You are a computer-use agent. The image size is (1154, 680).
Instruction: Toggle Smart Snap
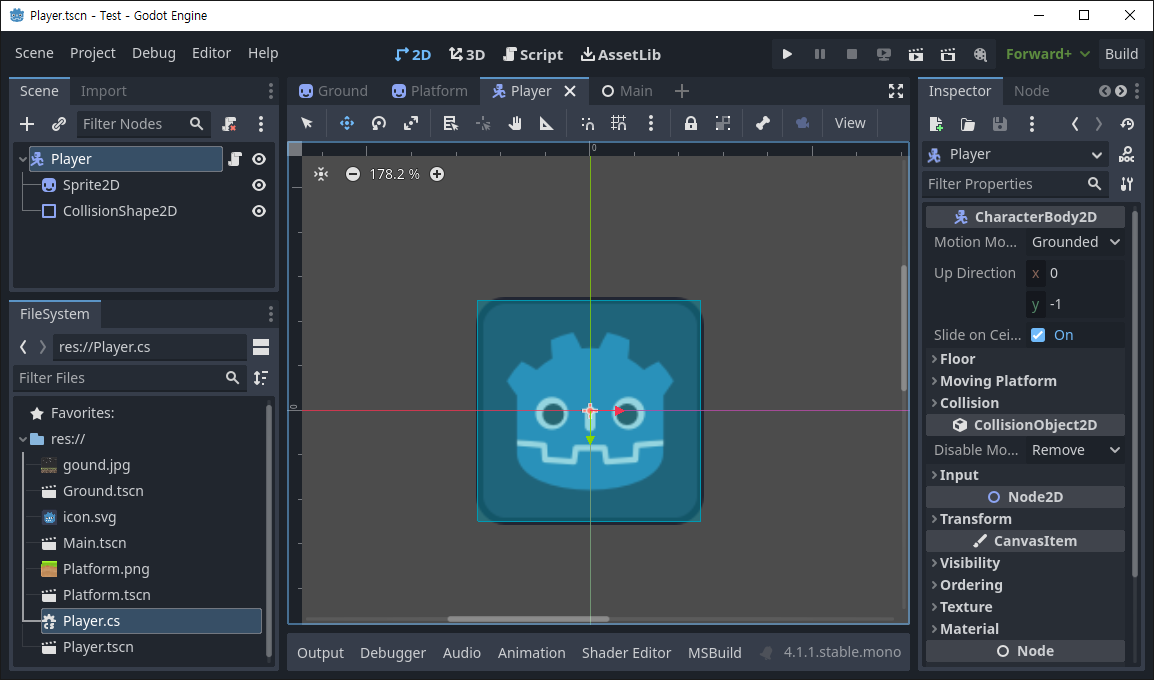point(587,124)
